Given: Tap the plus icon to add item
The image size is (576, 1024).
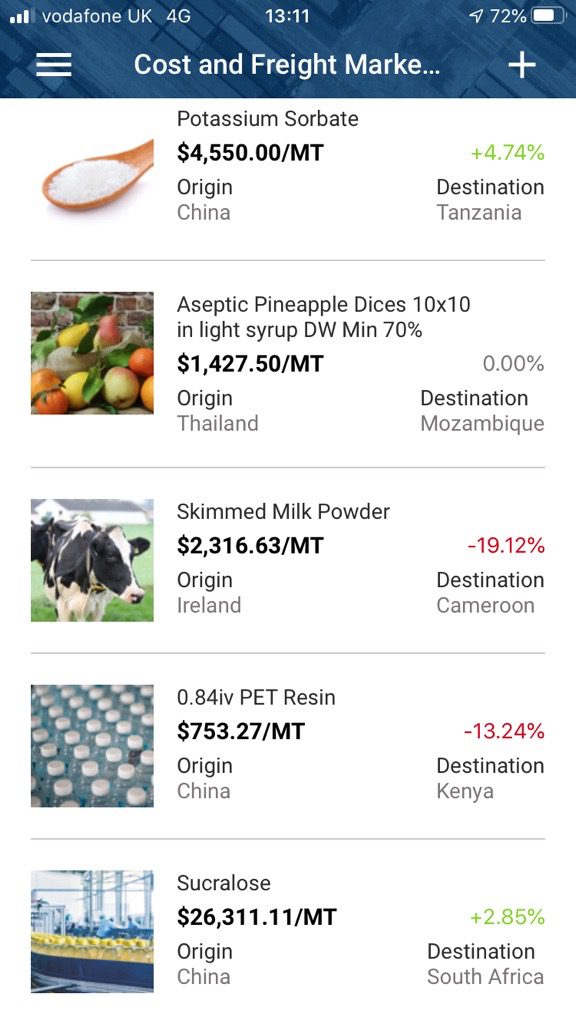Looking at the screenshot, I should tap(522, 65).
